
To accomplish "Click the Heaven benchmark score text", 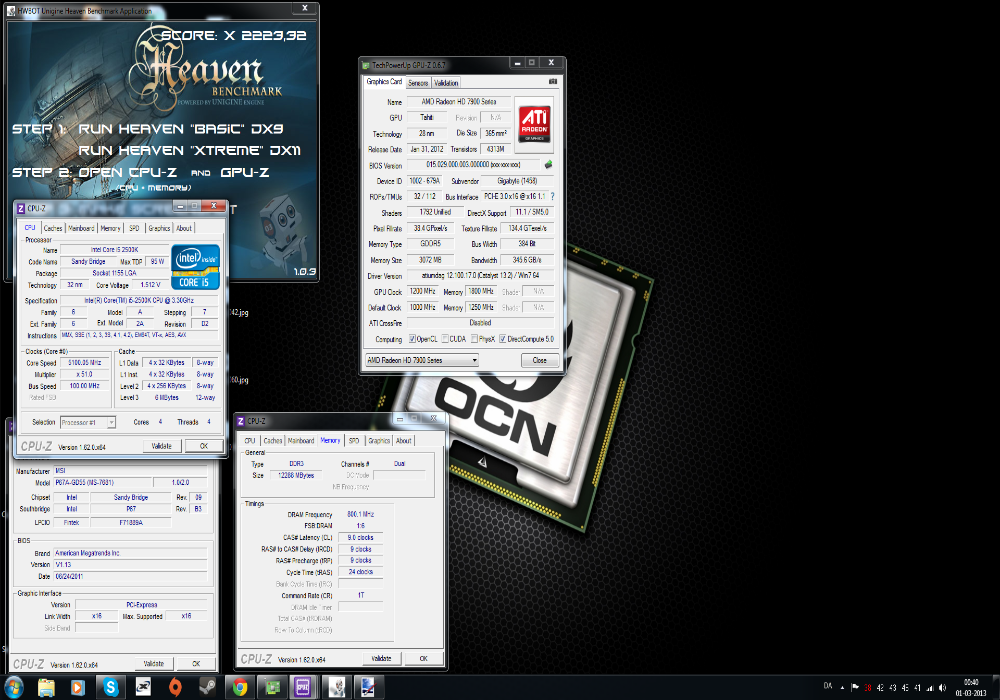I will pos(233,35).
